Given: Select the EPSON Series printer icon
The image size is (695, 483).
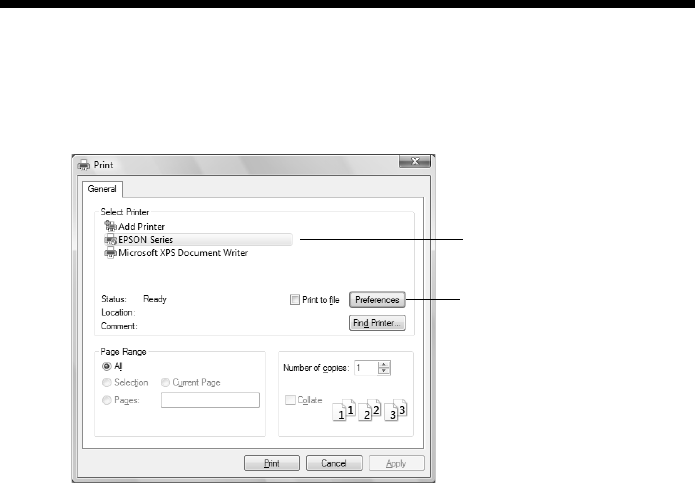Looking at the screenshot, I should (110, 240).
